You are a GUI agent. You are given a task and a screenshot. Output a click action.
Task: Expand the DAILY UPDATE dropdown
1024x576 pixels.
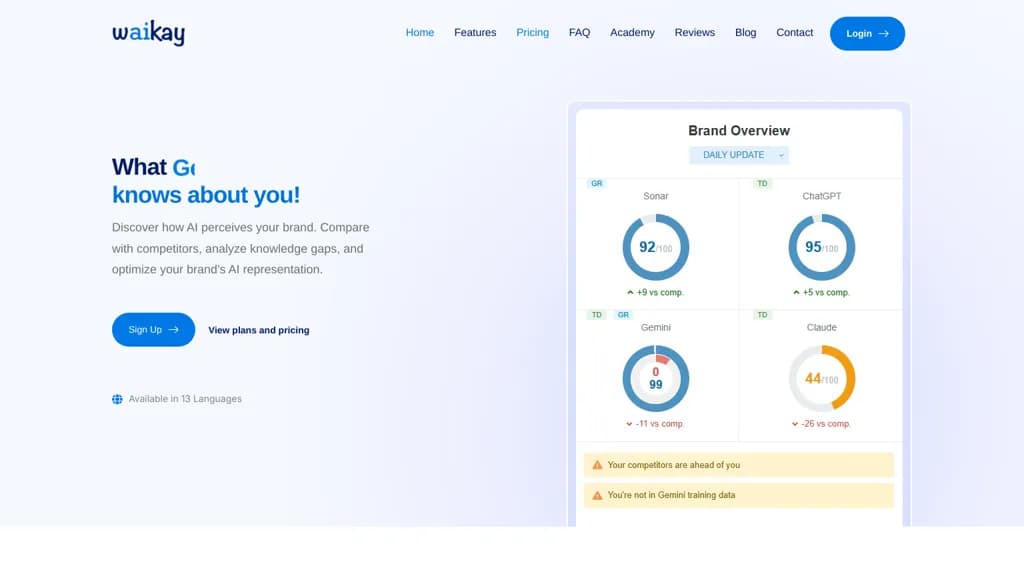tap(739, 155)
